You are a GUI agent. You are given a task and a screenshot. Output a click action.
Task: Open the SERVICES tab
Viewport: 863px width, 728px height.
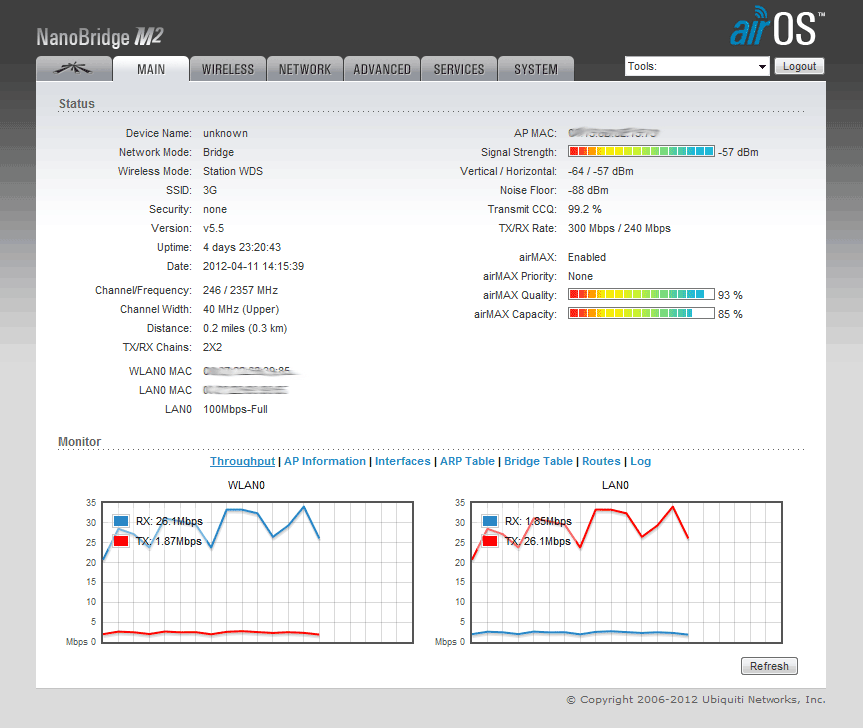click(x=459, y=69)
